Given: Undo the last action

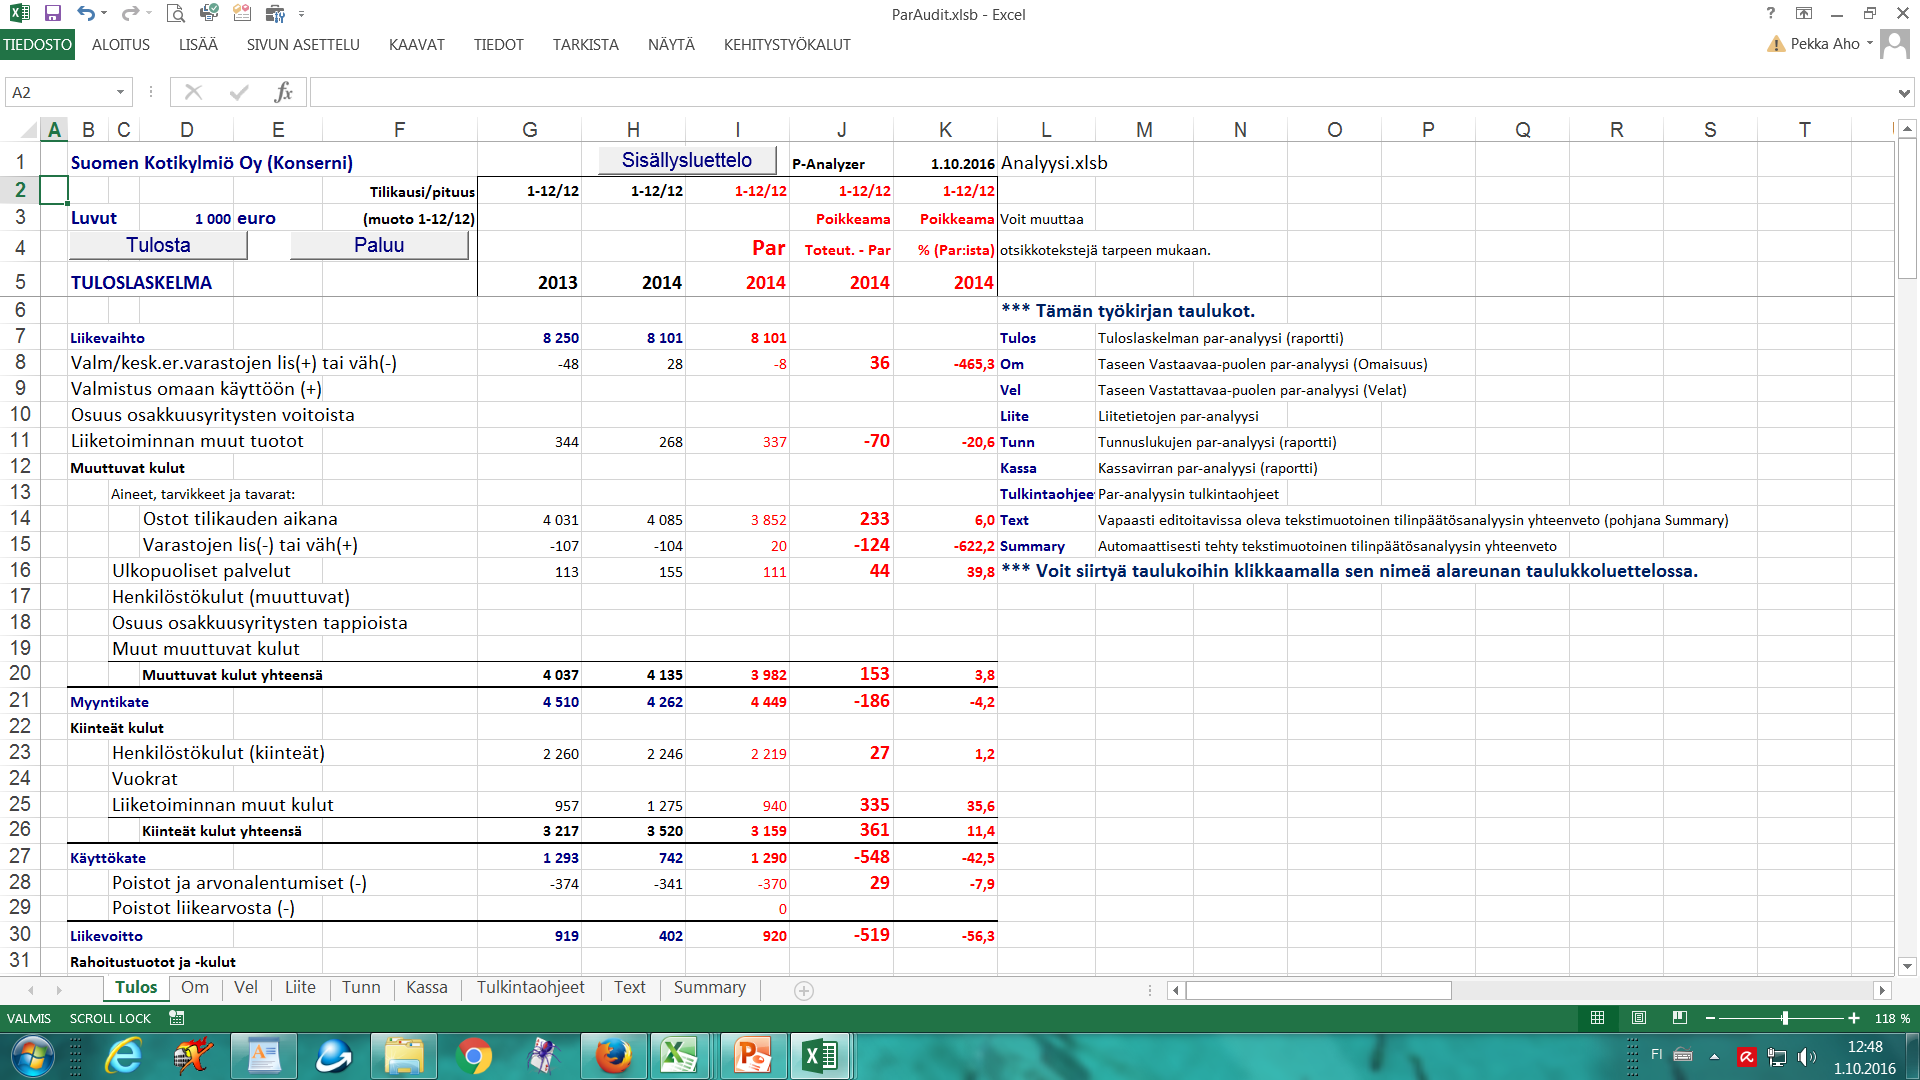Looking at the screenshot, I should coord(86,14).
